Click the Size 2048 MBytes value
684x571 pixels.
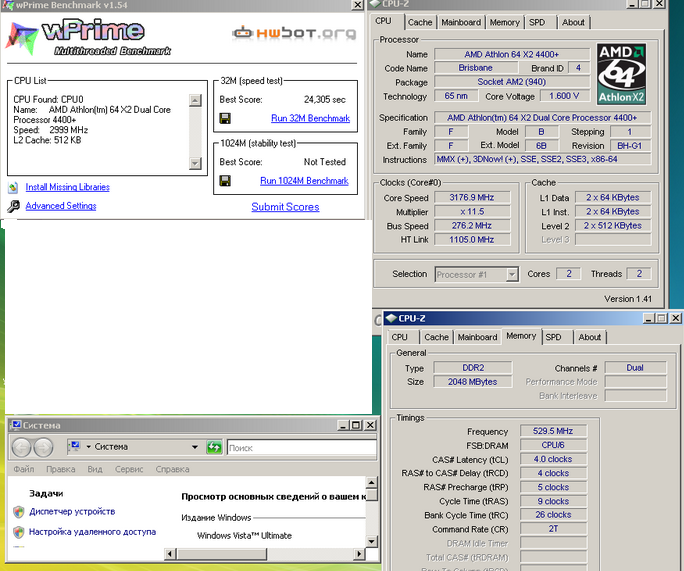point(472,382)
